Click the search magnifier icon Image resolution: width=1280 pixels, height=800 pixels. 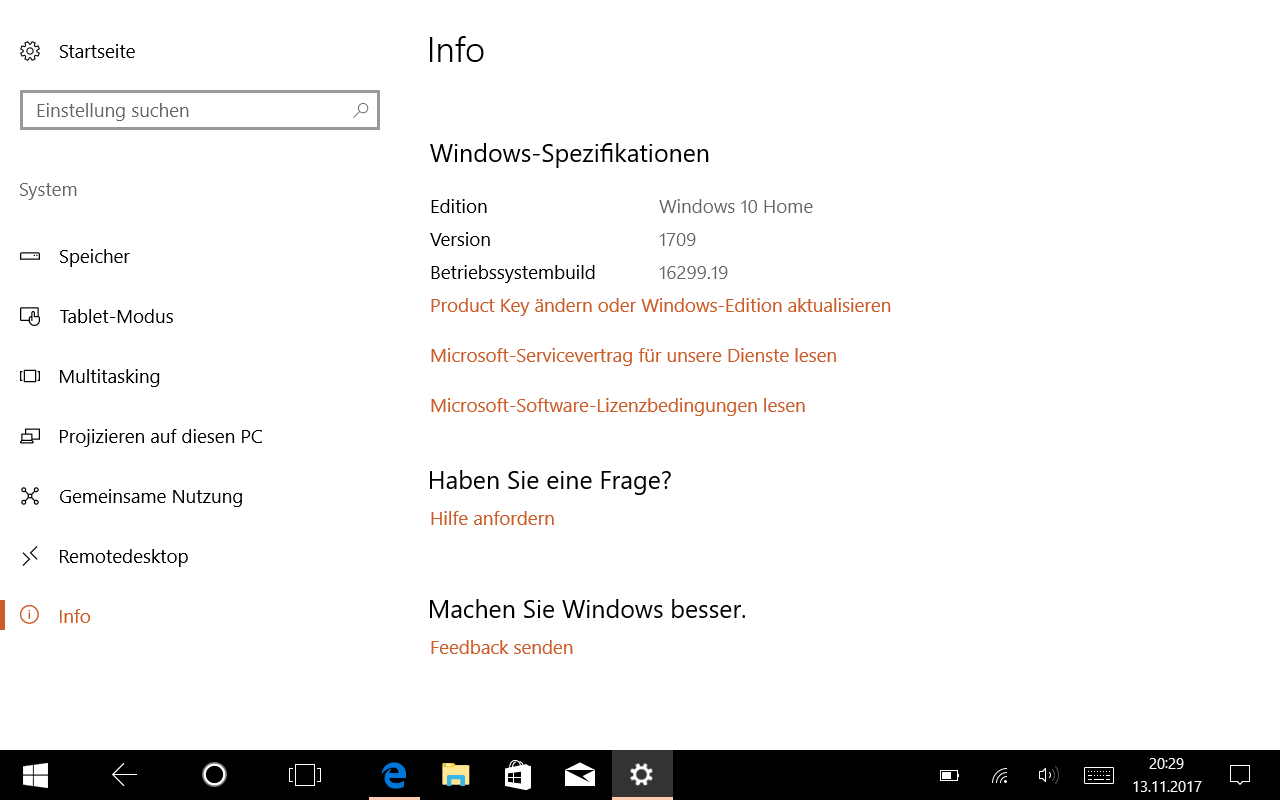(x=361, y=110)
